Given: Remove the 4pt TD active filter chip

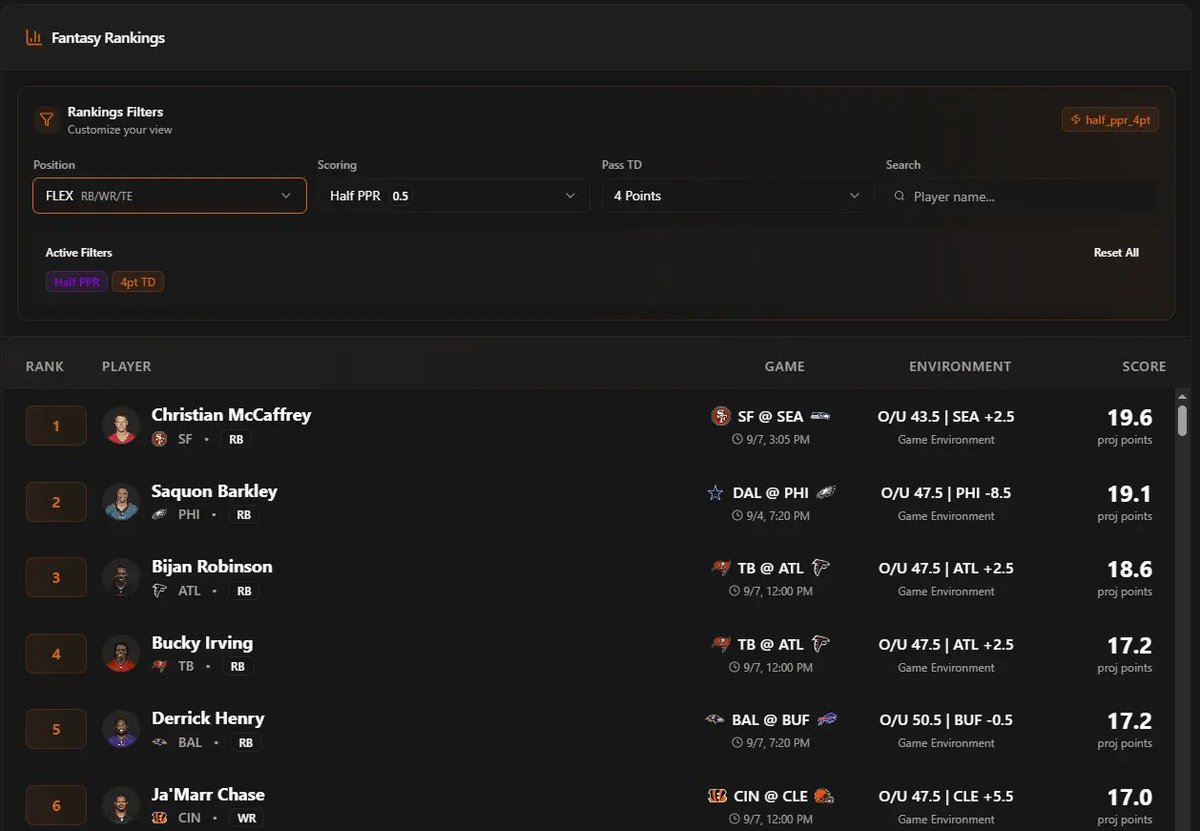Looking at the screenshot, I should pyautogui.click(x=138, y=282).
